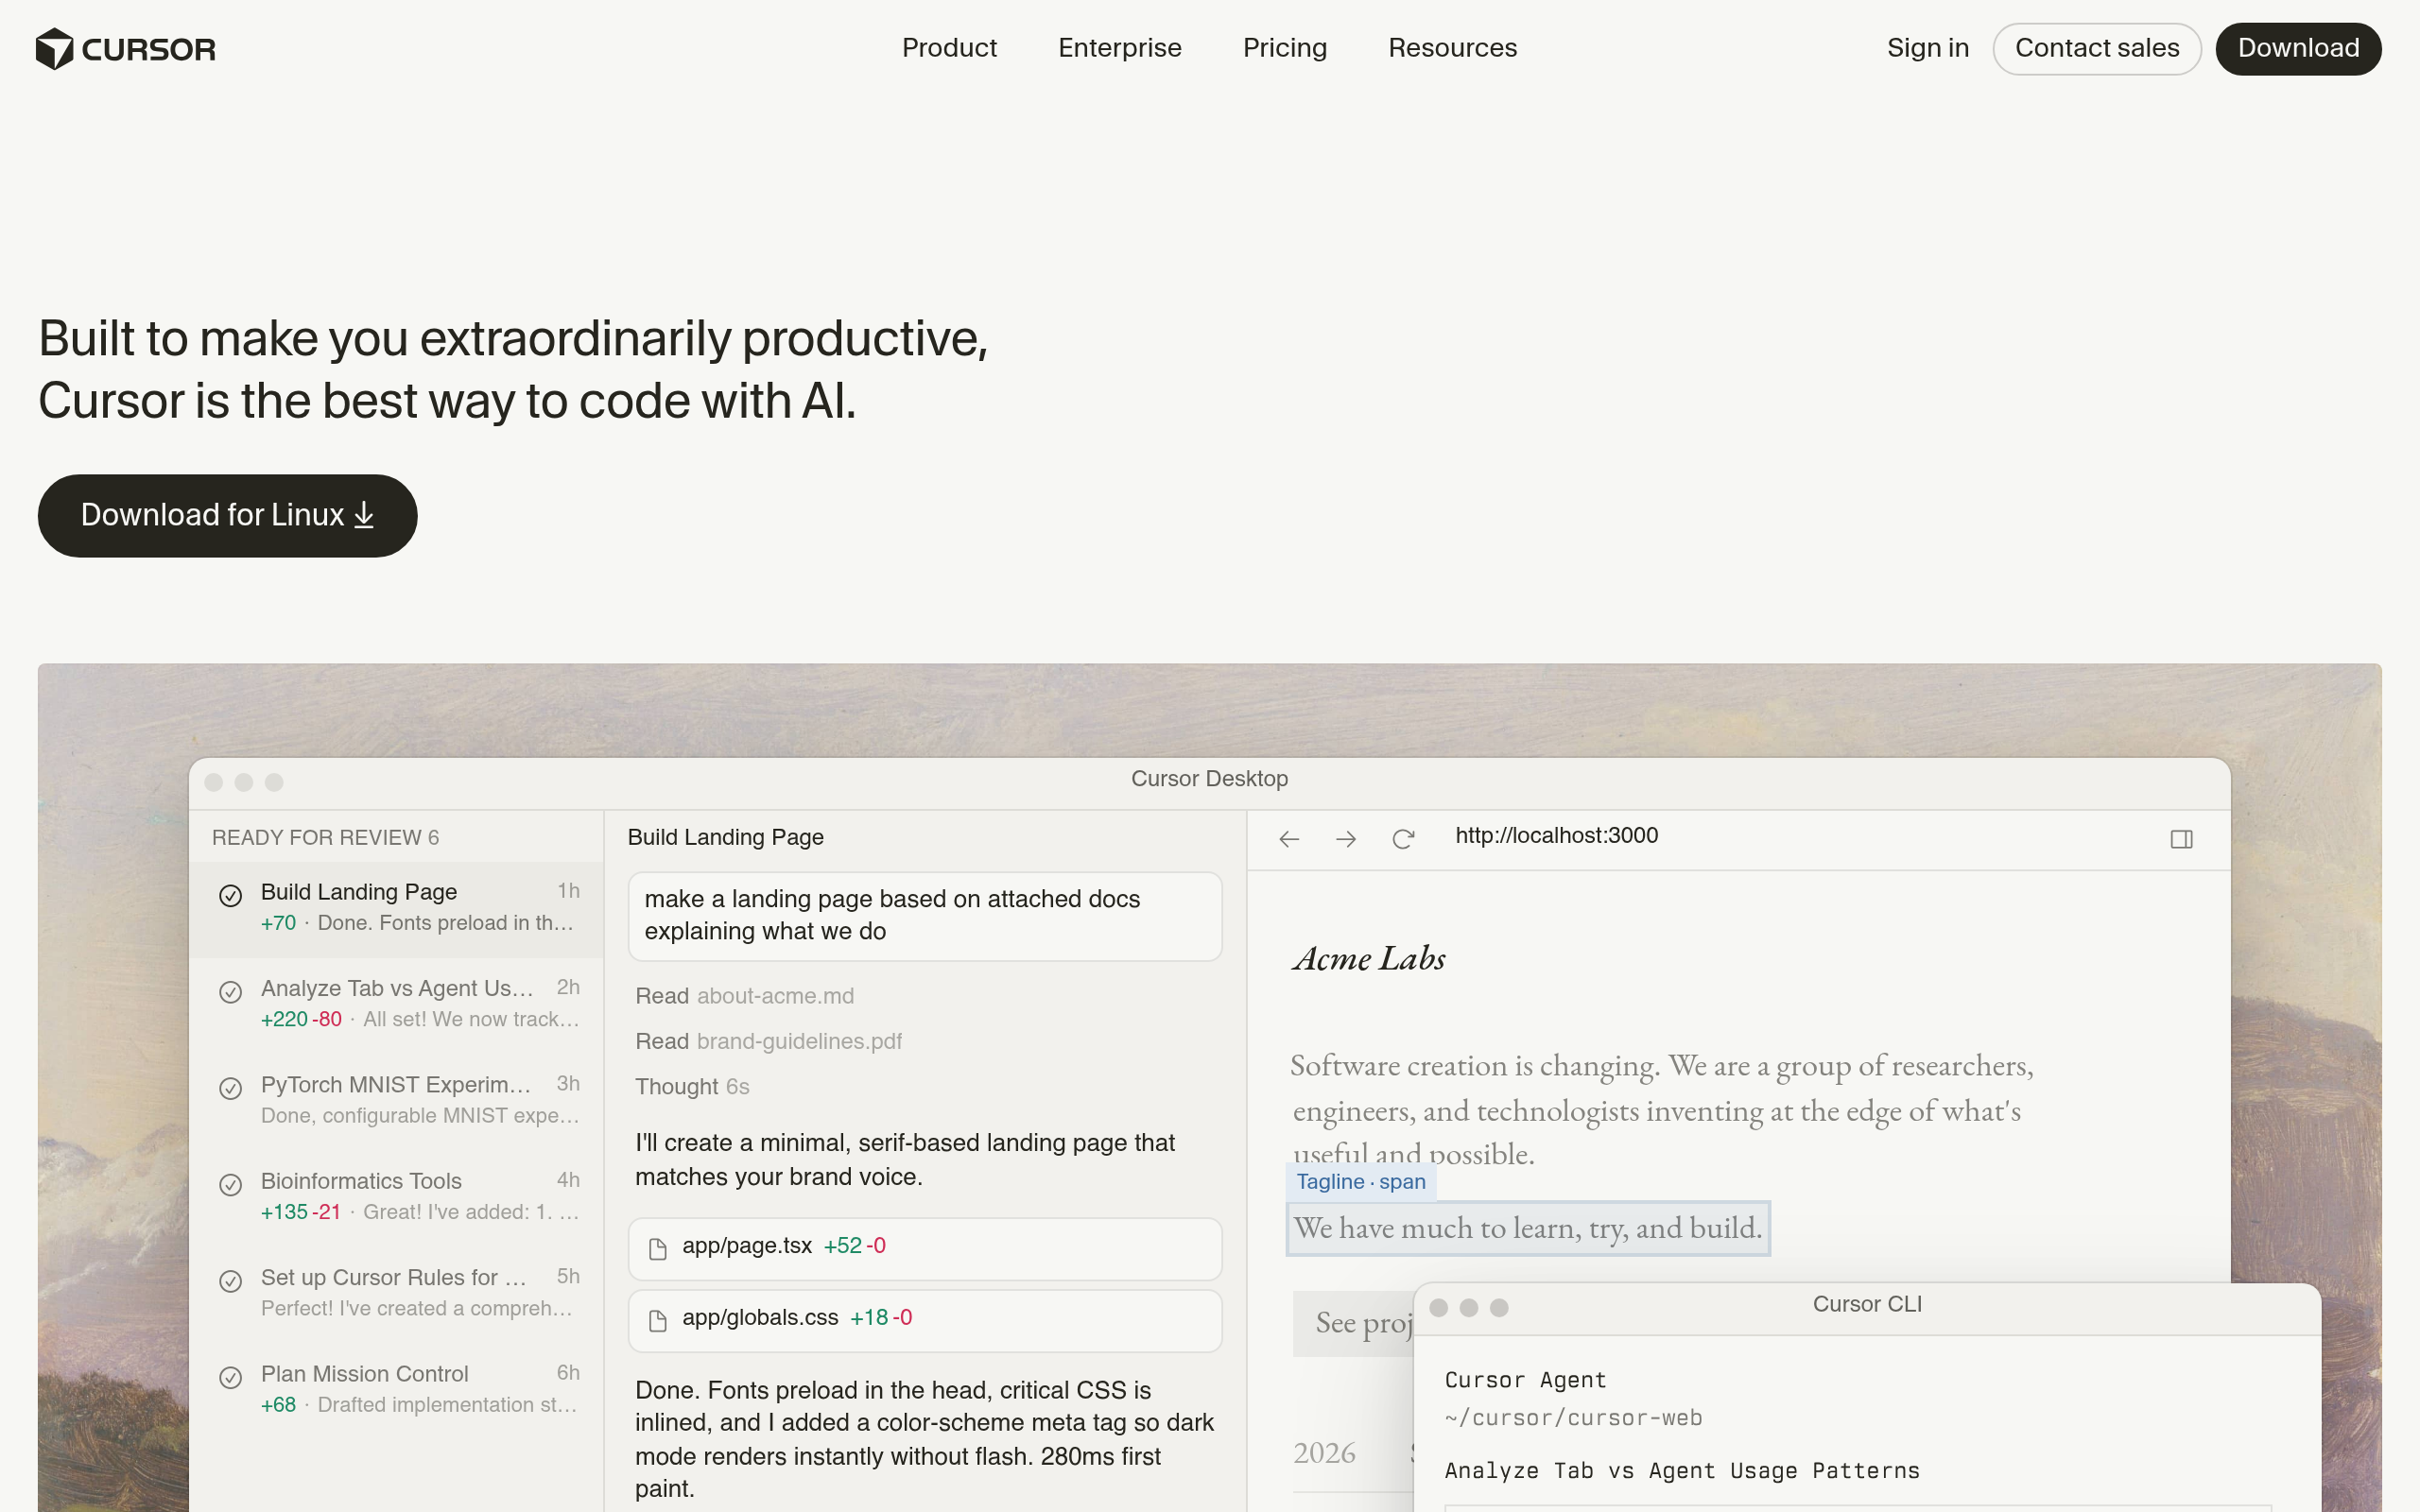Click the 'Cursor Agent' line in Cursor CLI
Image resolution: width=2420 pixels, height=1512 pixels.
[1525, 1380]
